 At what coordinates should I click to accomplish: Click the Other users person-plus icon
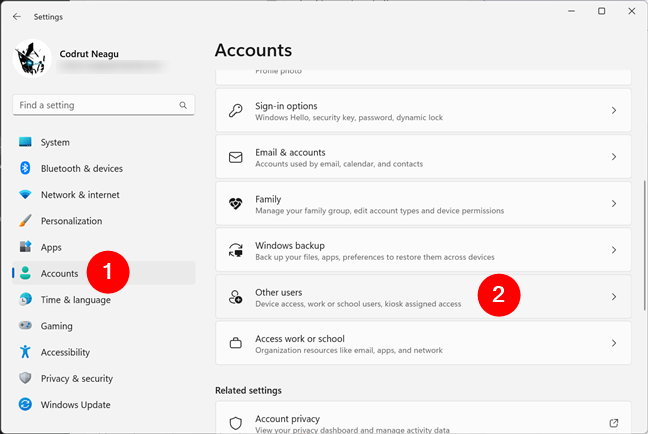[x=236, y=297]
